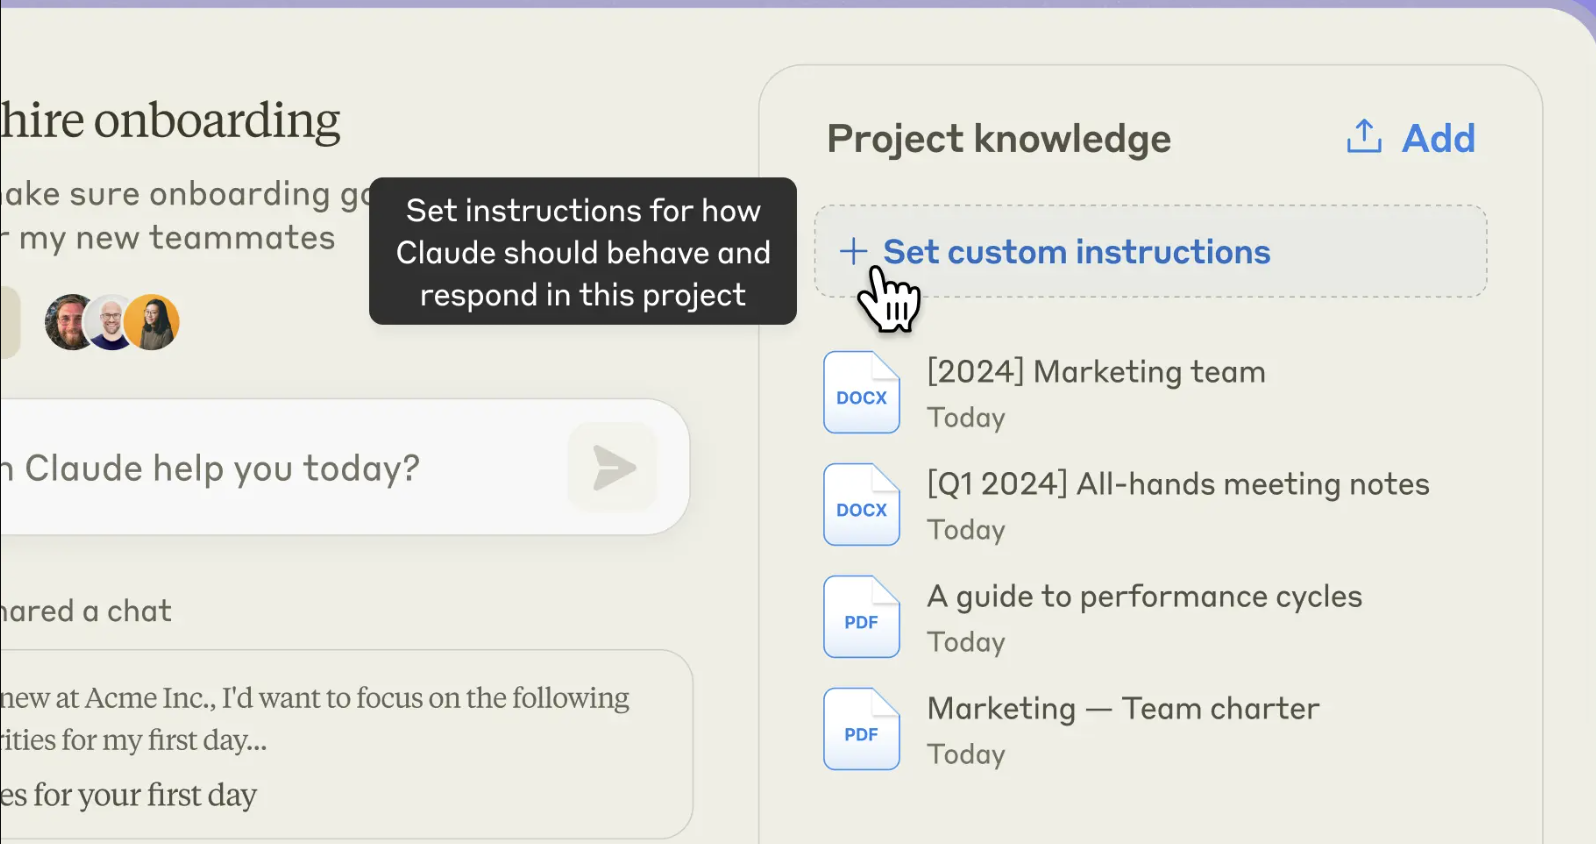
Task: Click the 'hire onboarding' project title
Action: click(x=170, y=120)
